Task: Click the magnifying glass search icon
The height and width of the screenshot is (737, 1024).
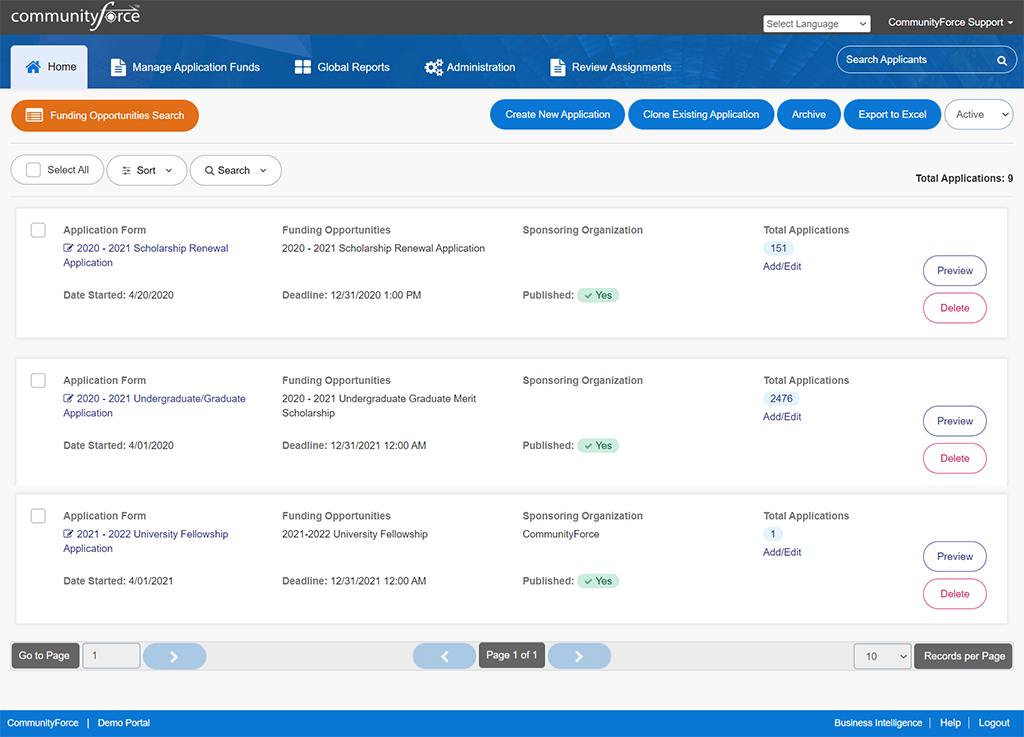Action: pos(1001,59)
